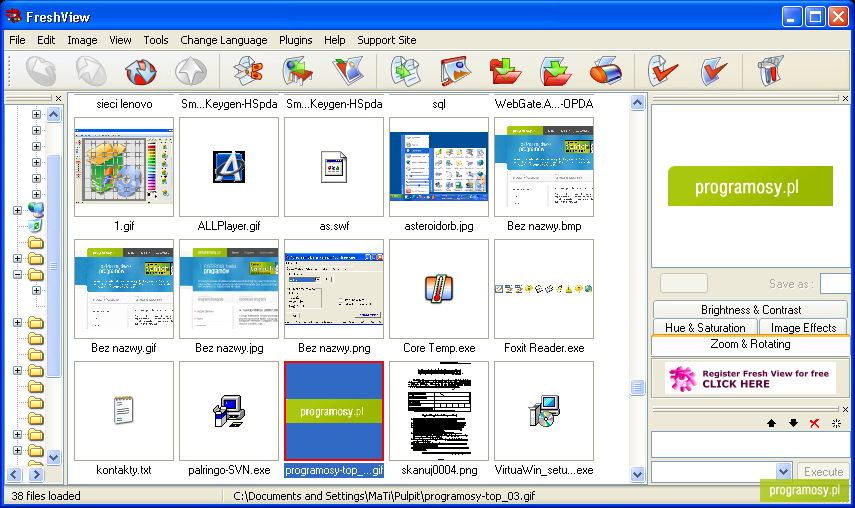This screenshot has width=855, height=508.
Task: Click the greyed Back arrow toolbar icon
Action: [x=41, y=71]
